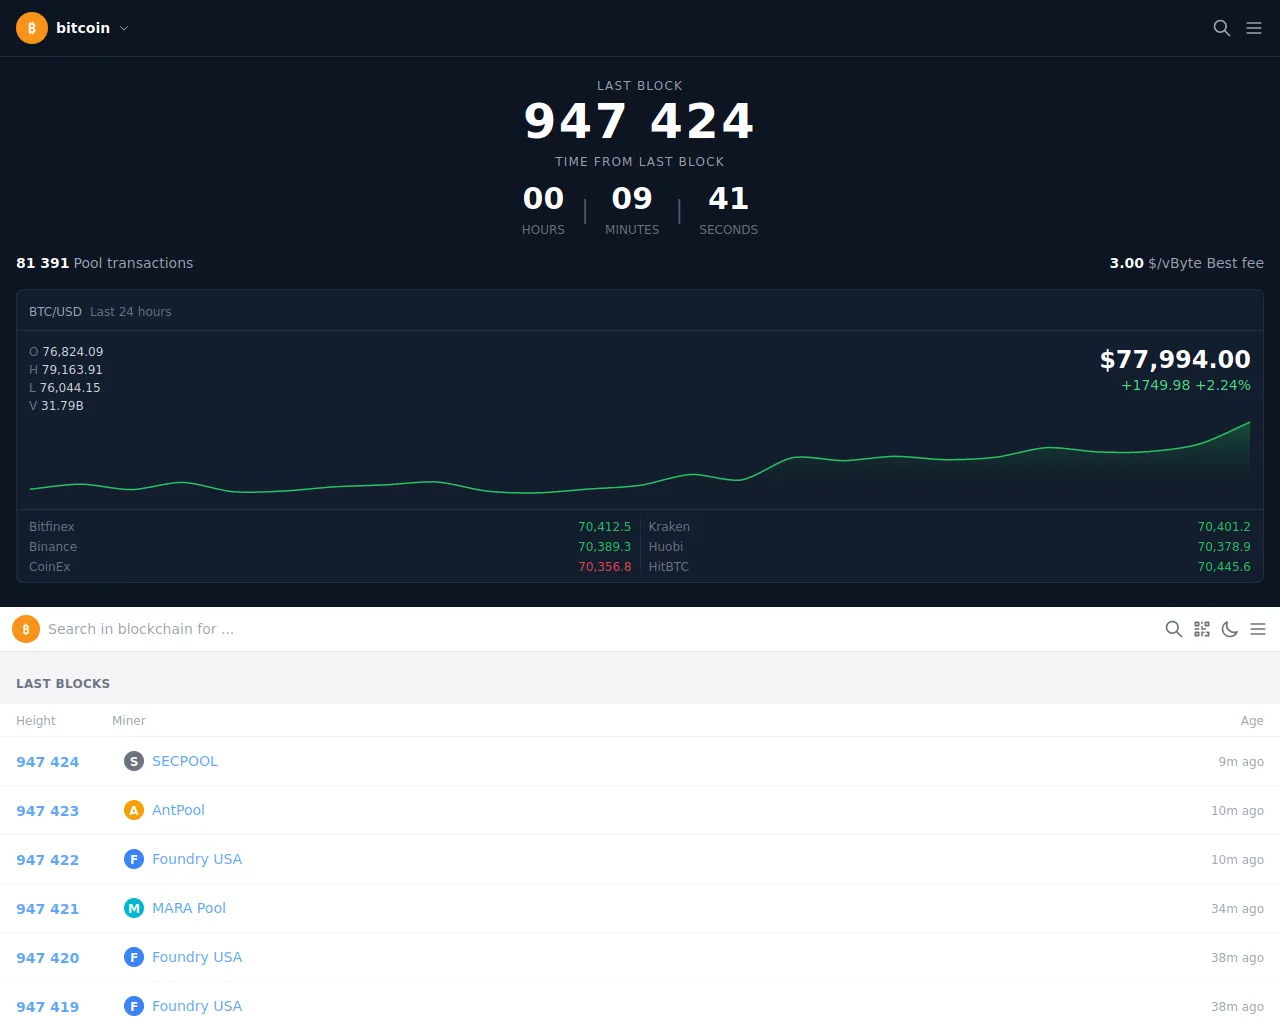Open Foundry USA miner for block 947 422
Image resolution: width=1280 pixels, height=1024 pixels.
coord(197,859)
